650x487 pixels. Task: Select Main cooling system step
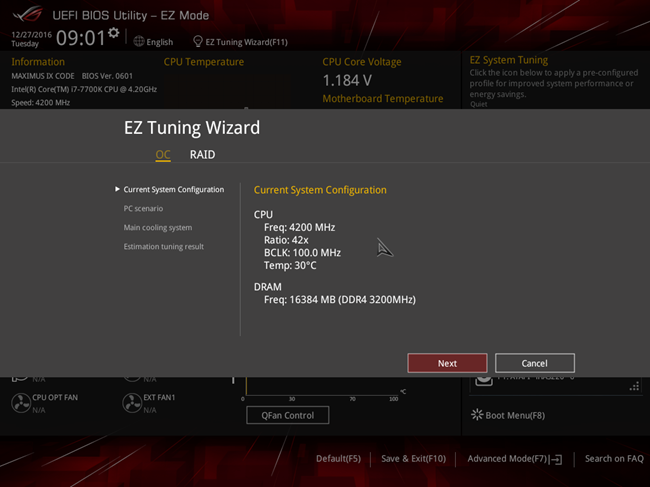(x=158, y=228)
